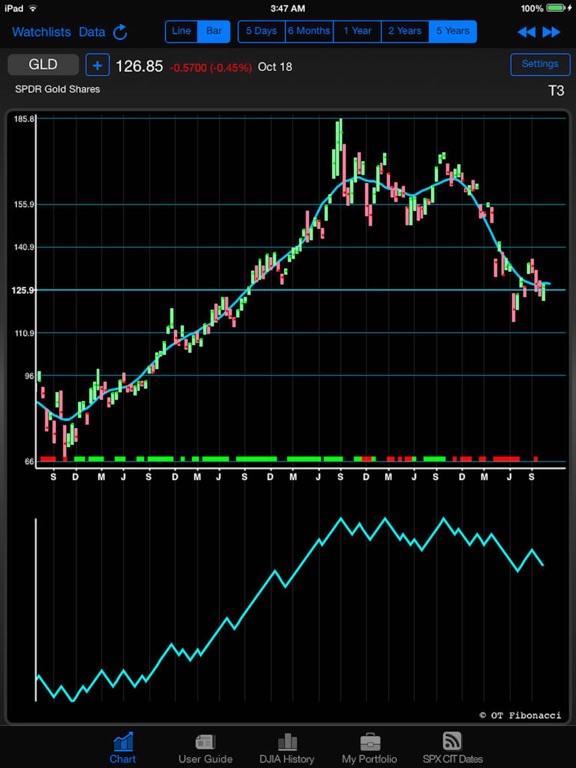
Task: Switch chart style to Line
Action: click(x=181, y=31)
